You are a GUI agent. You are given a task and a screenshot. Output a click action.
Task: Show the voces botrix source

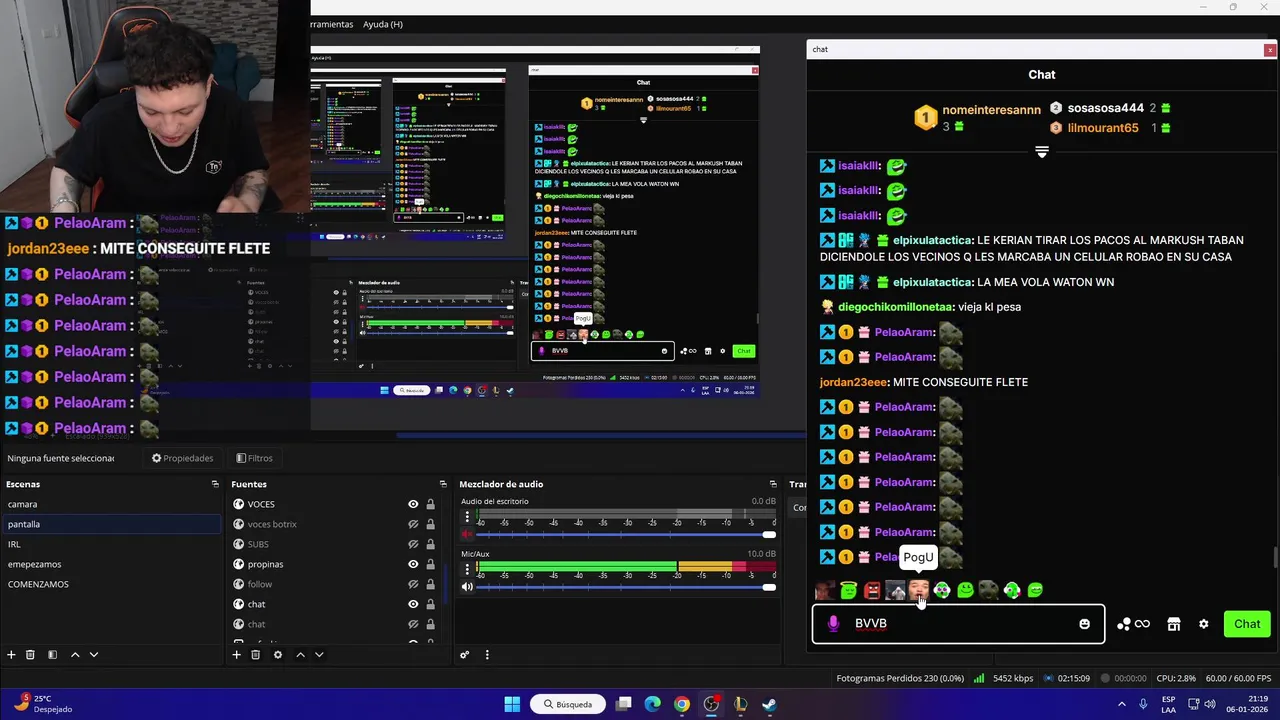click(413, 524)
